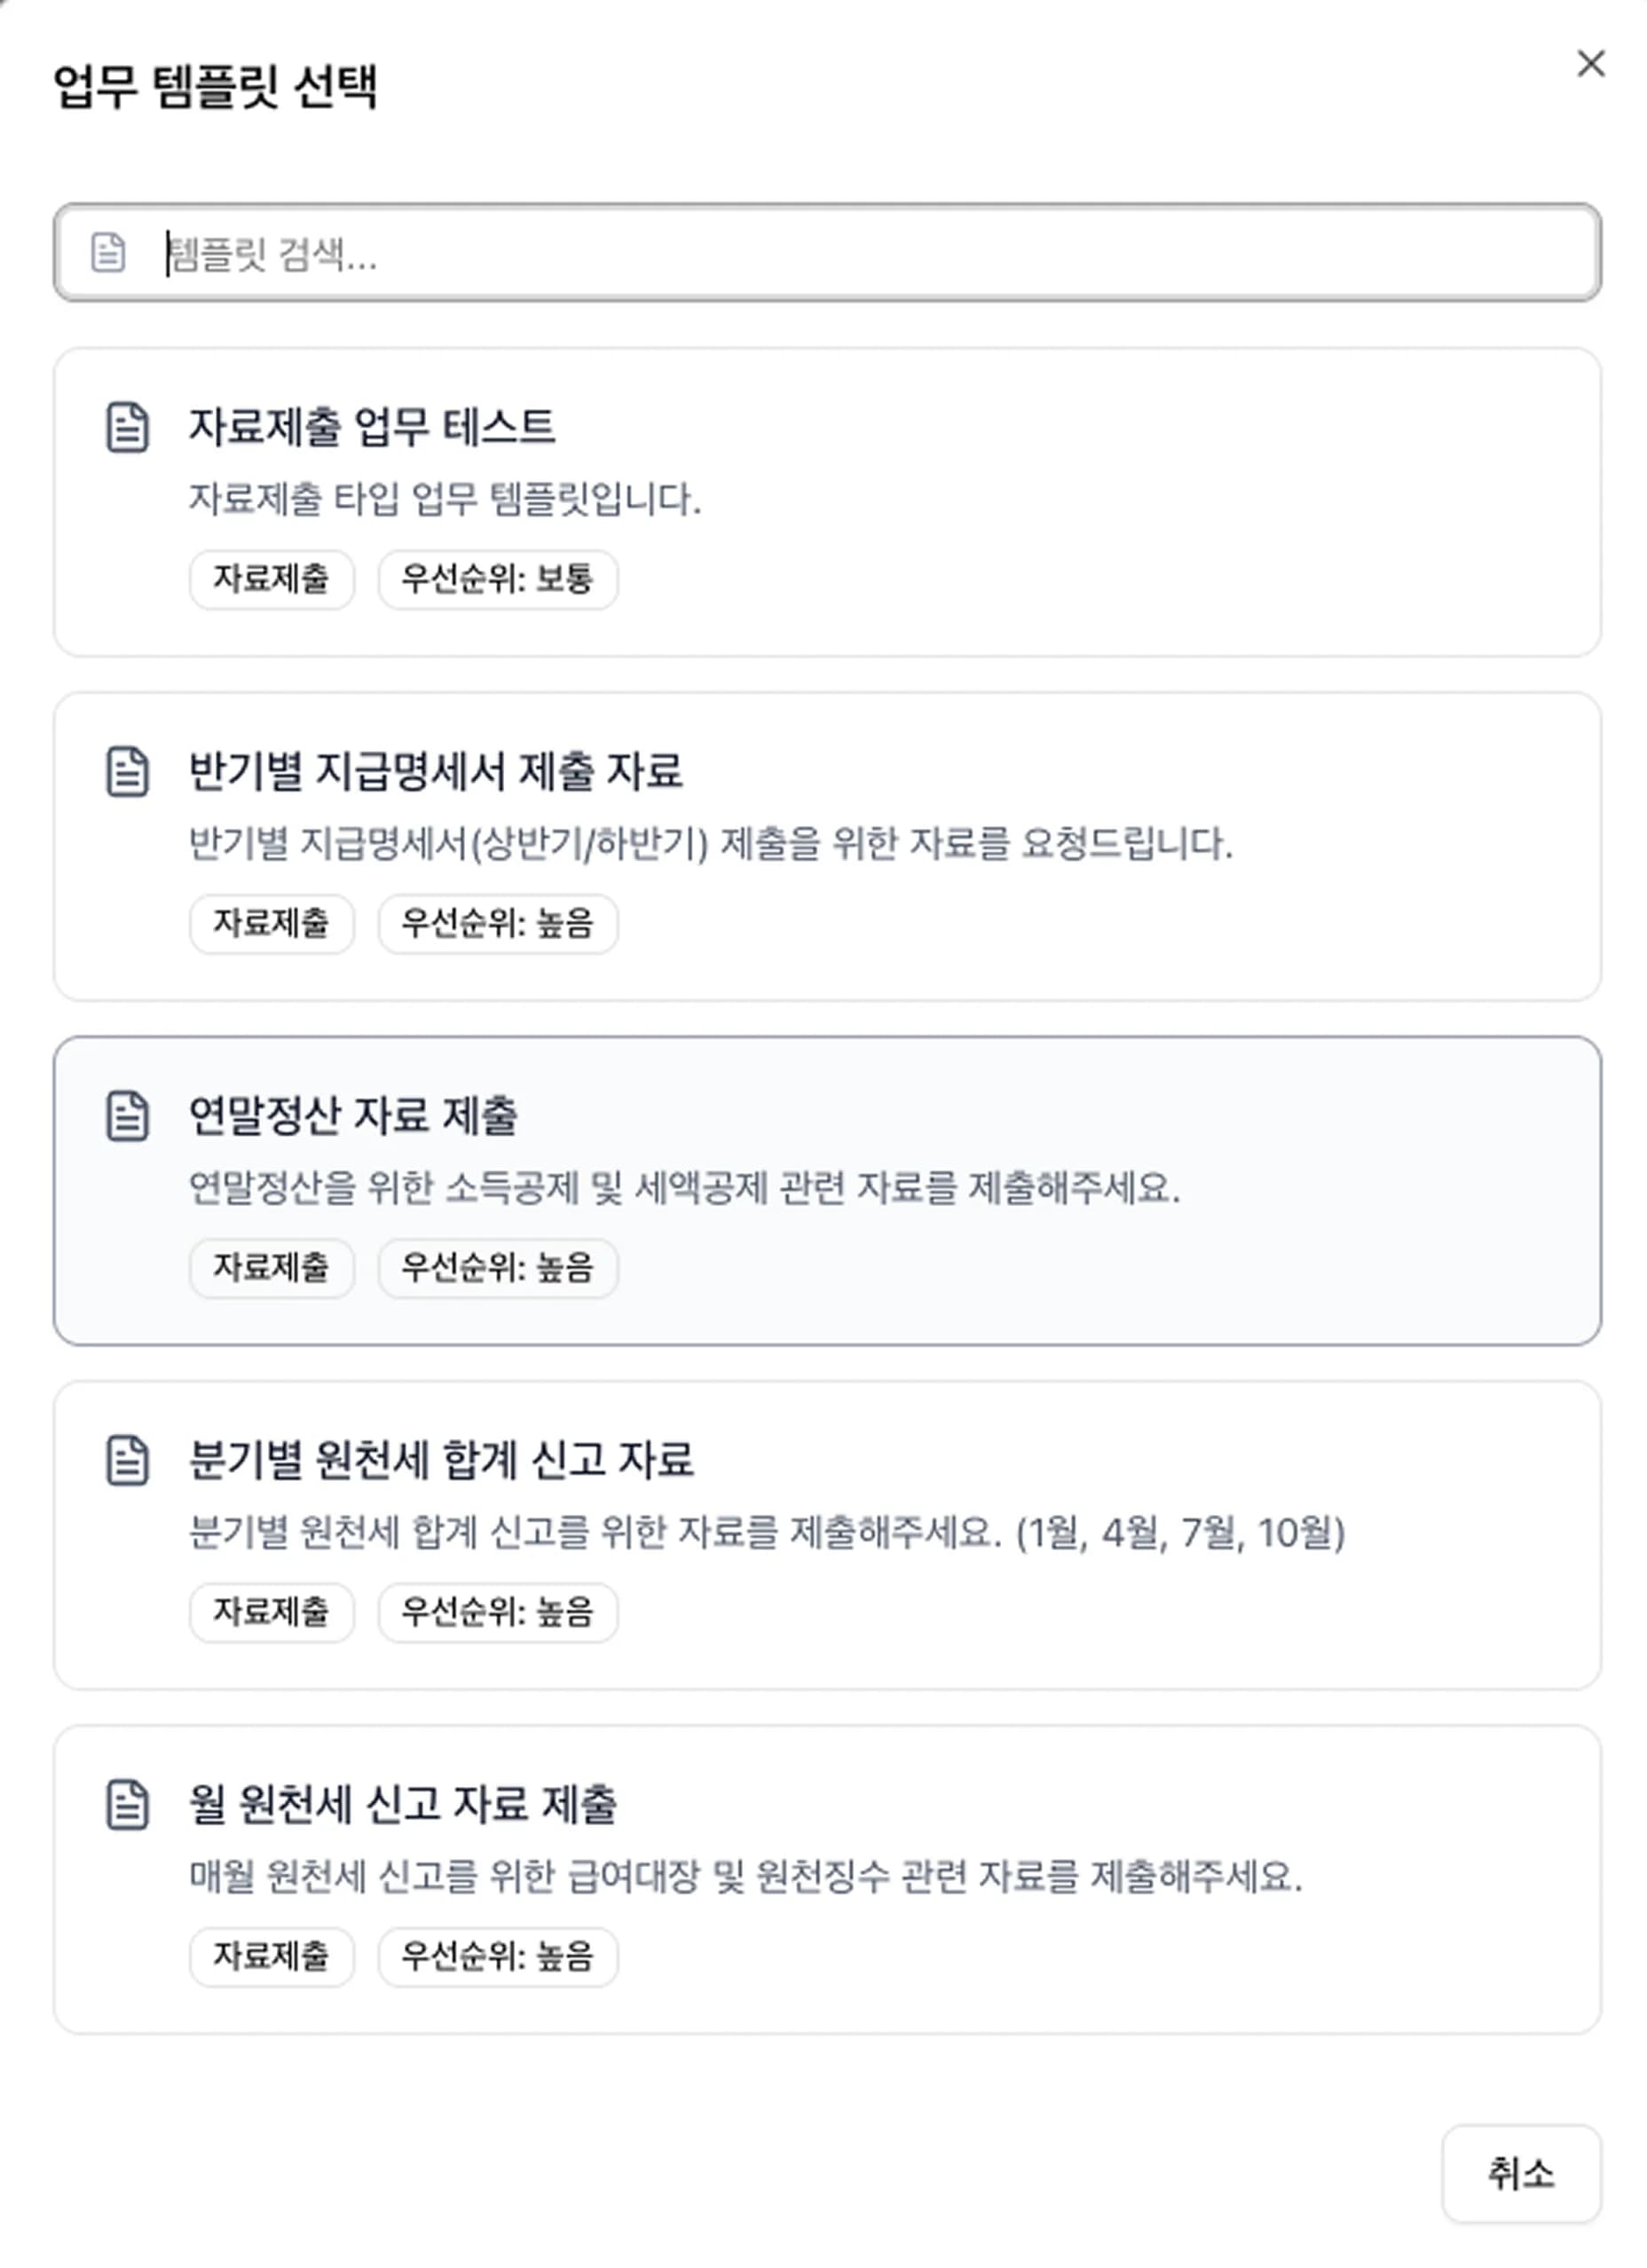The width and height of the screenshot is (1647, 2268).
Task: Click the 자료제출 tag under 월 원천세 신고 자료 제출
Action: tap(272, 1957)
